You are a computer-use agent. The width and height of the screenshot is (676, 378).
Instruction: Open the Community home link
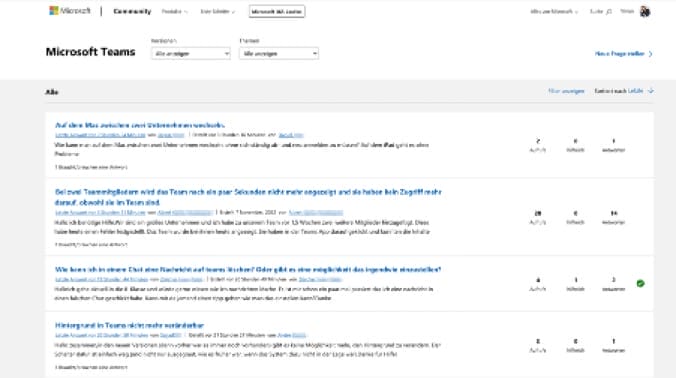[132, 11]
